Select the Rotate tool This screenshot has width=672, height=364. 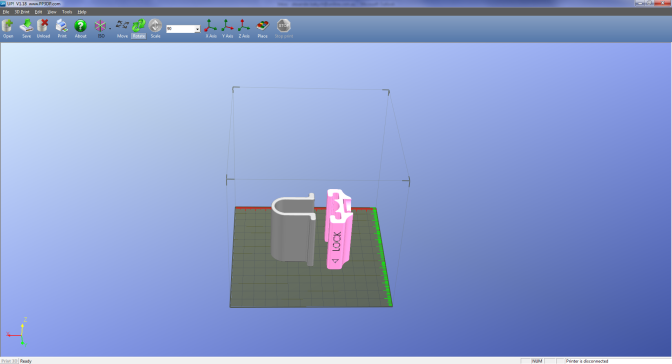tap(138, 28)
